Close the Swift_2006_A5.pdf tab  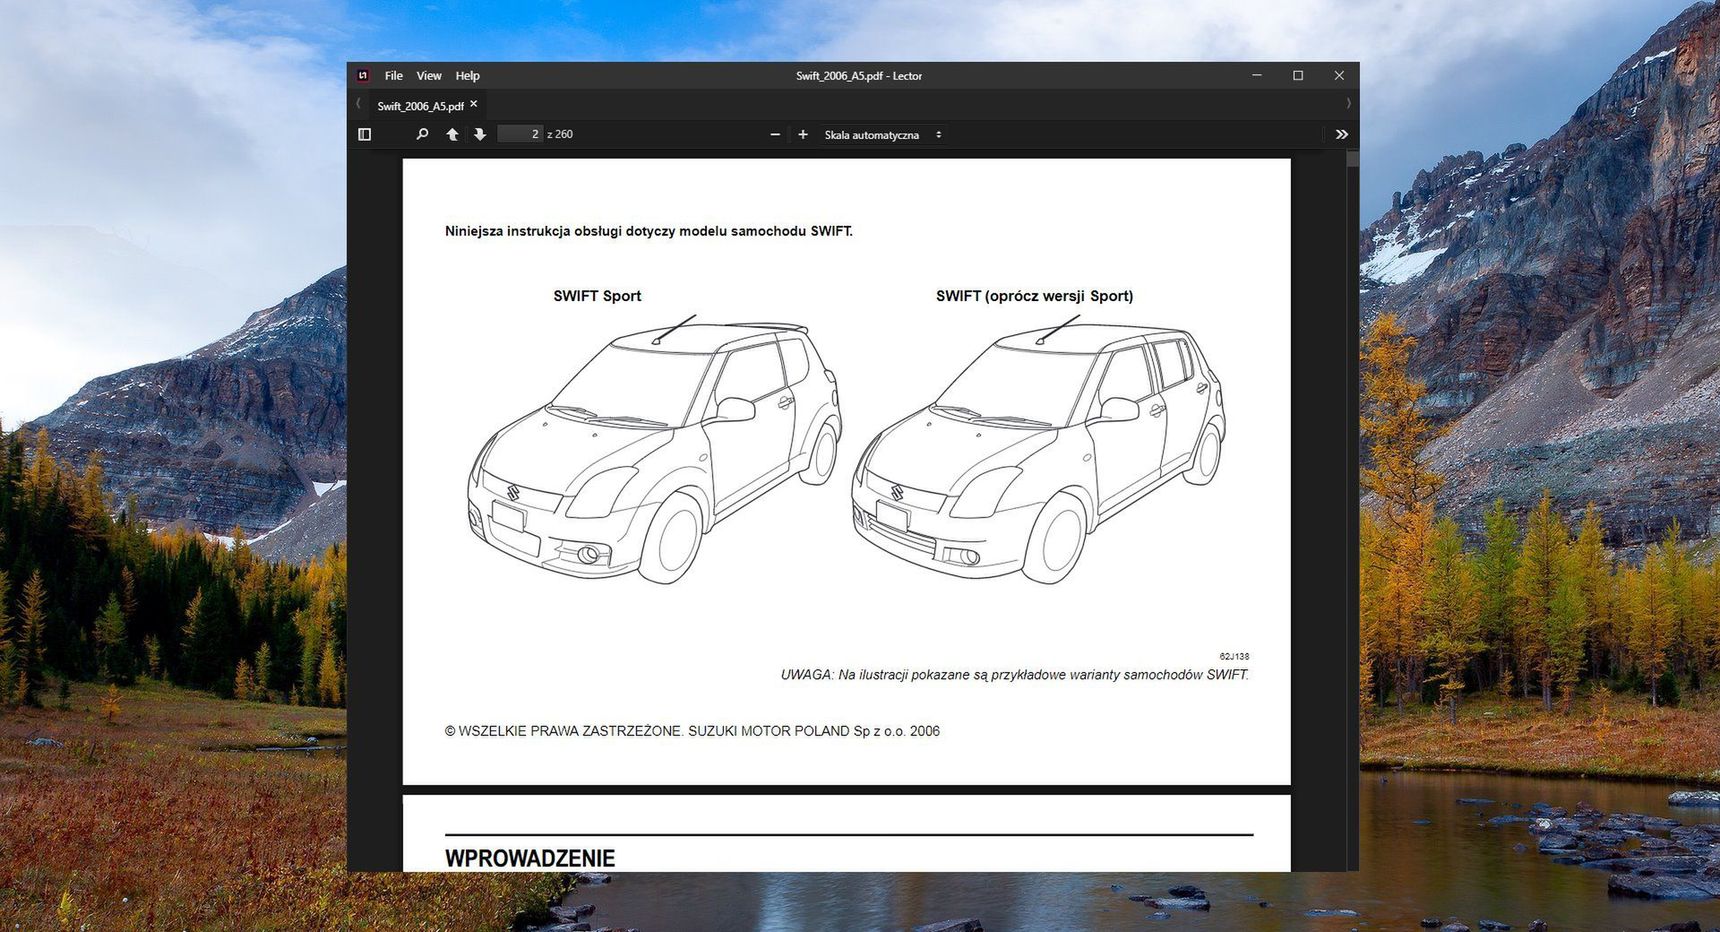pos(474,104)
